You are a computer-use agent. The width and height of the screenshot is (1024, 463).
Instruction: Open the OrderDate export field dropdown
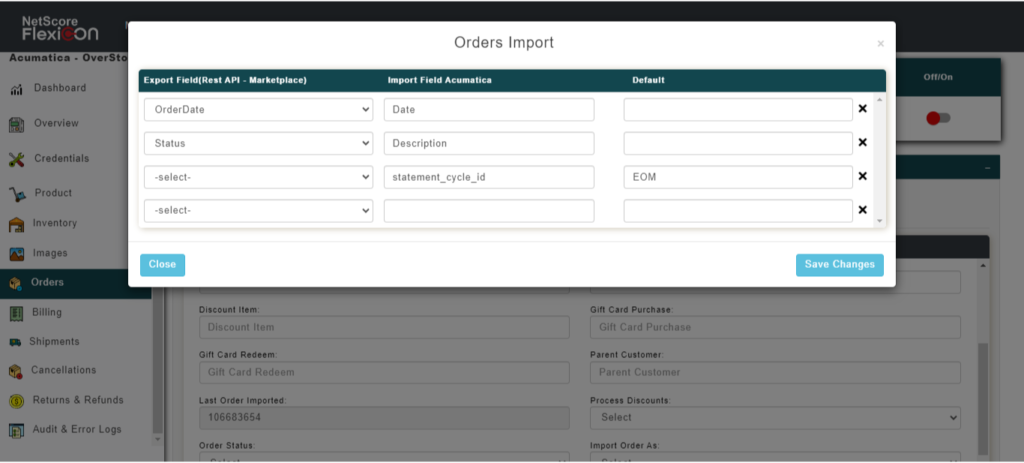tap(258, 110)
